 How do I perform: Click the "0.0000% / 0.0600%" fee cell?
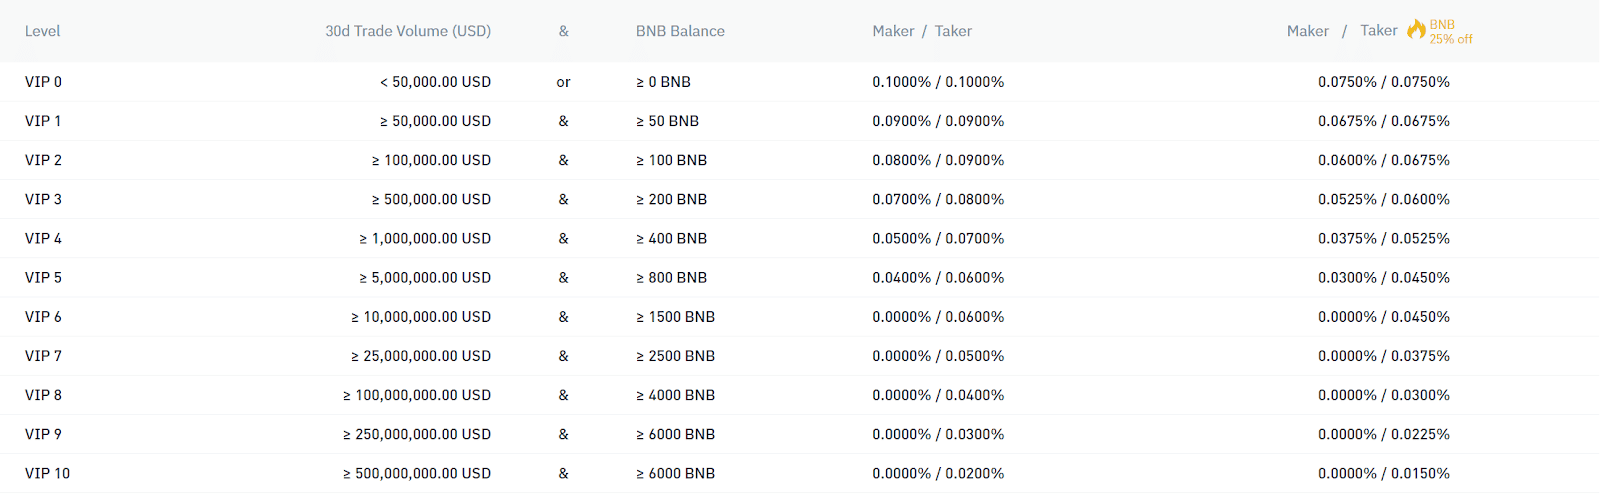938,316
